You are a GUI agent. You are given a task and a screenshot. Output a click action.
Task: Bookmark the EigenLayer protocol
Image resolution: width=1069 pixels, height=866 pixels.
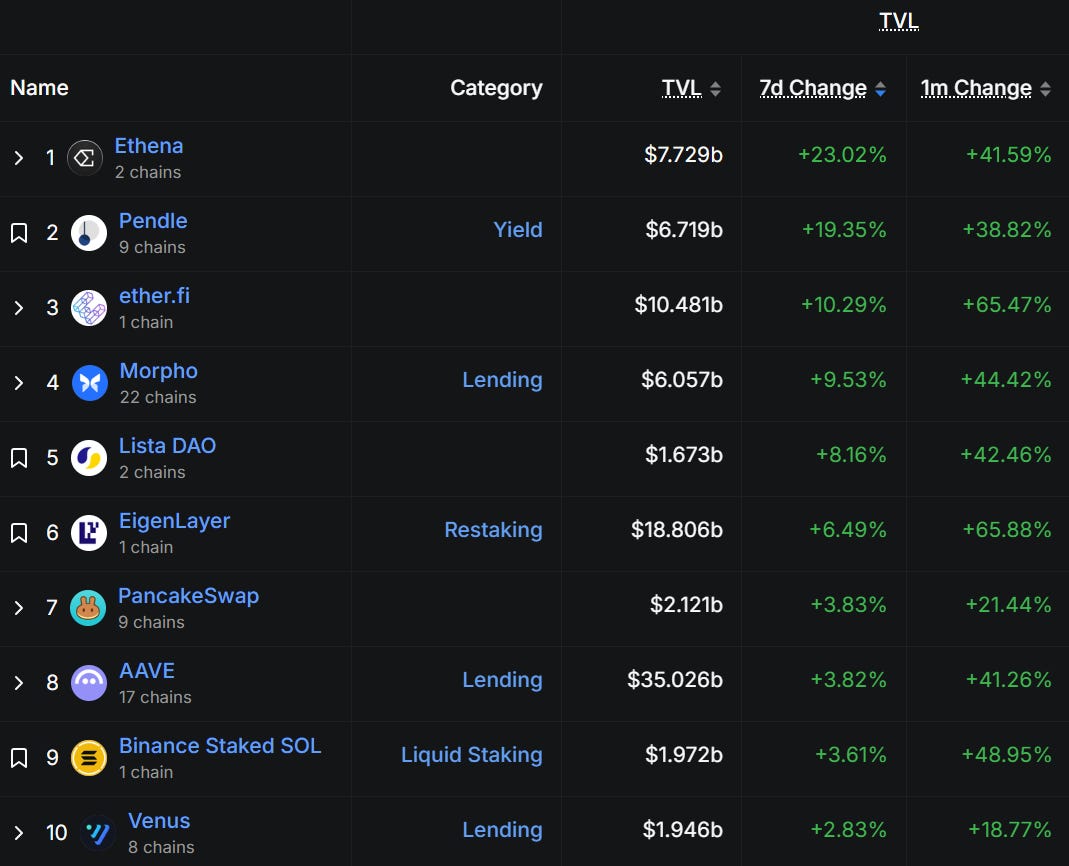point(19,533)
